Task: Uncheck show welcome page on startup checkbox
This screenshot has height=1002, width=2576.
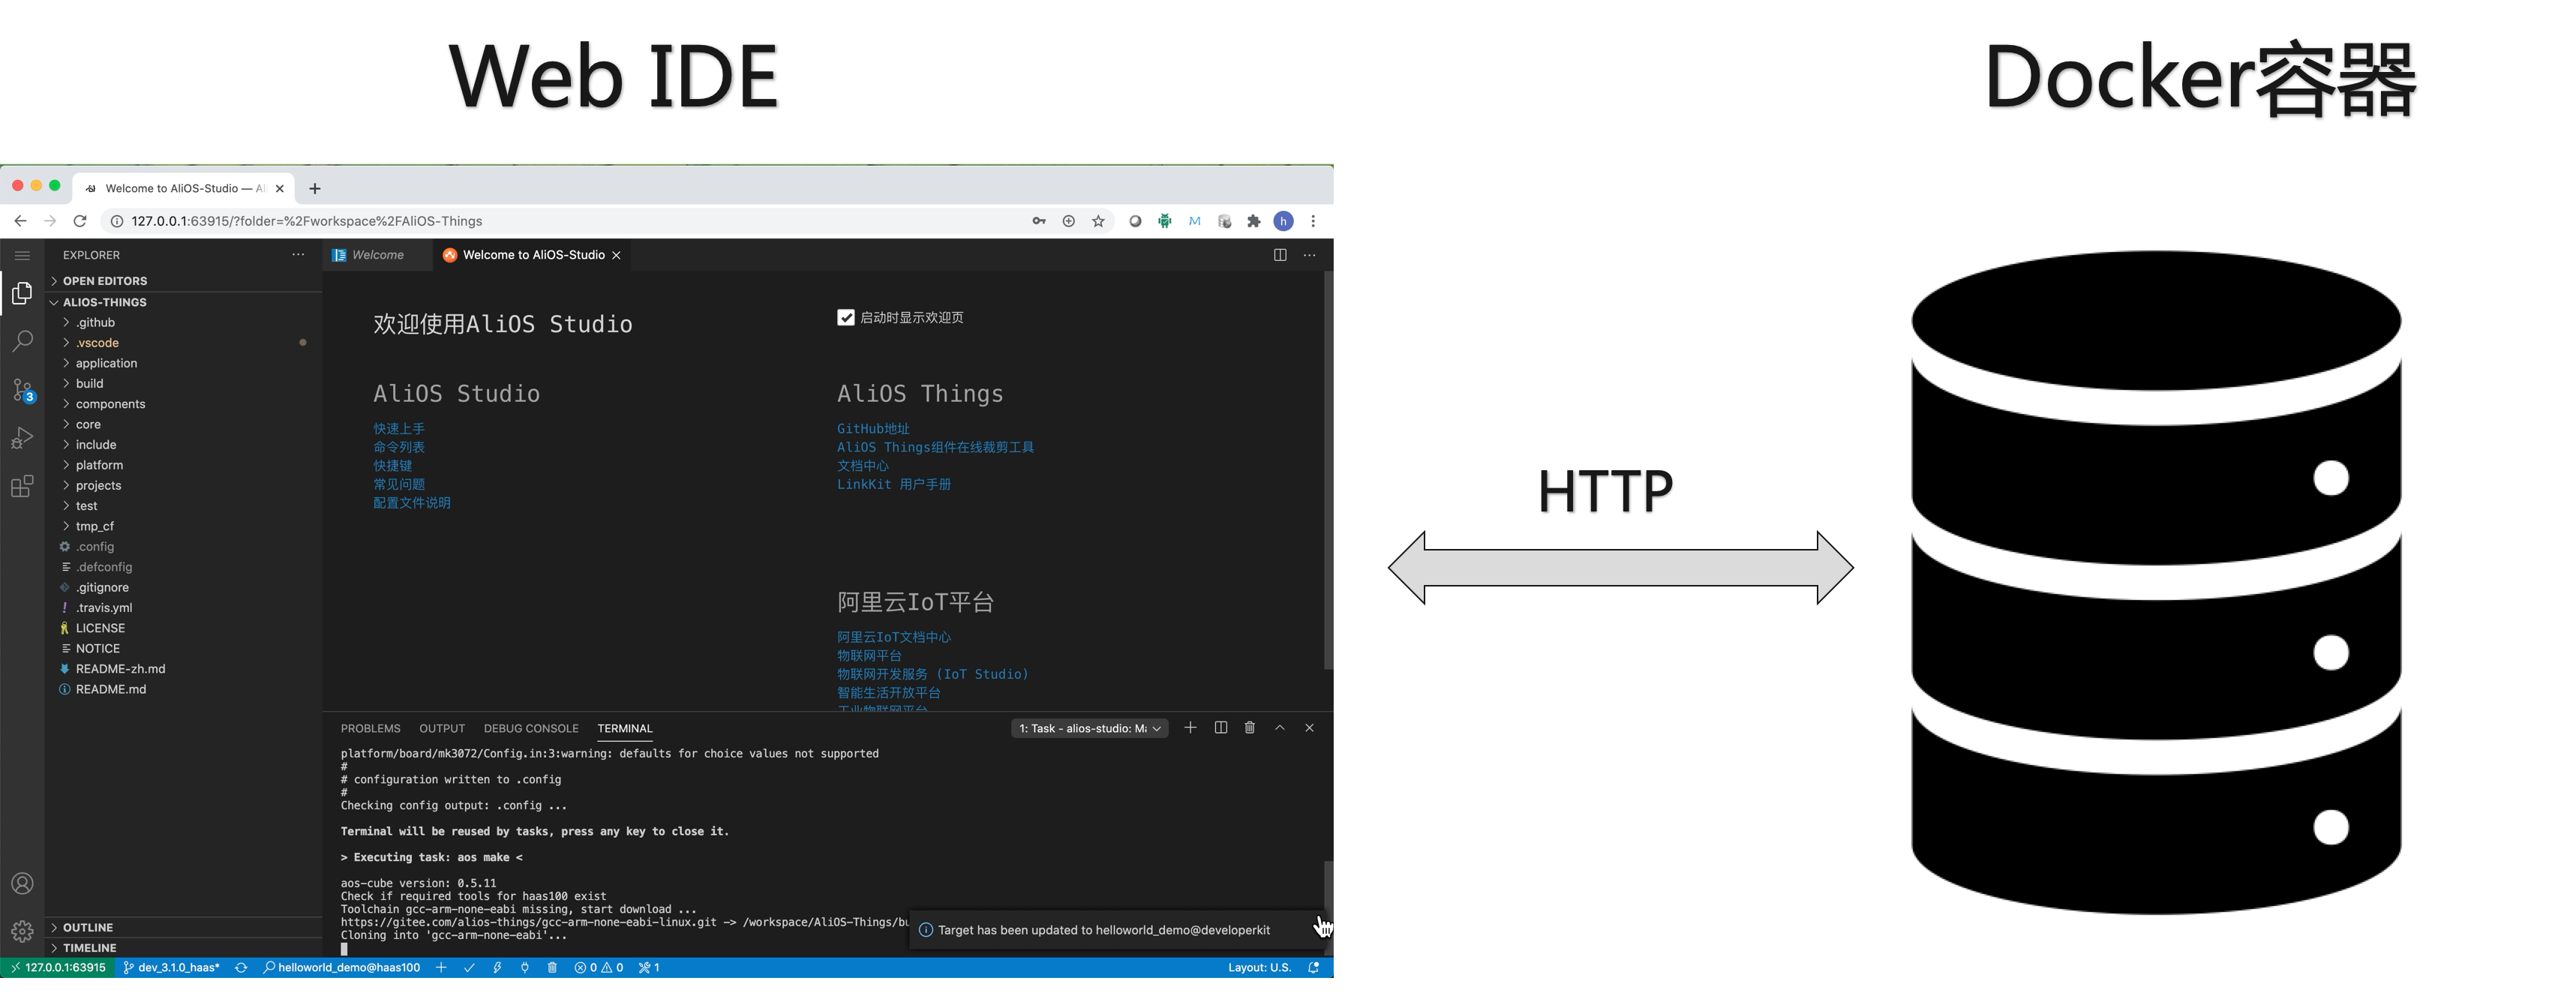Action: 846,318
